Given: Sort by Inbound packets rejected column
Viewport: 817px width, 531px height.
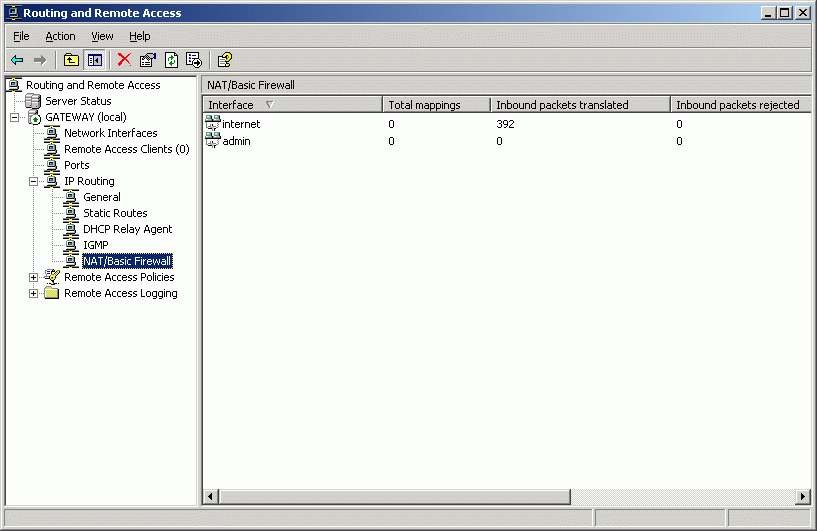Looking at the screenshot, I should click(x=740, y=105).
